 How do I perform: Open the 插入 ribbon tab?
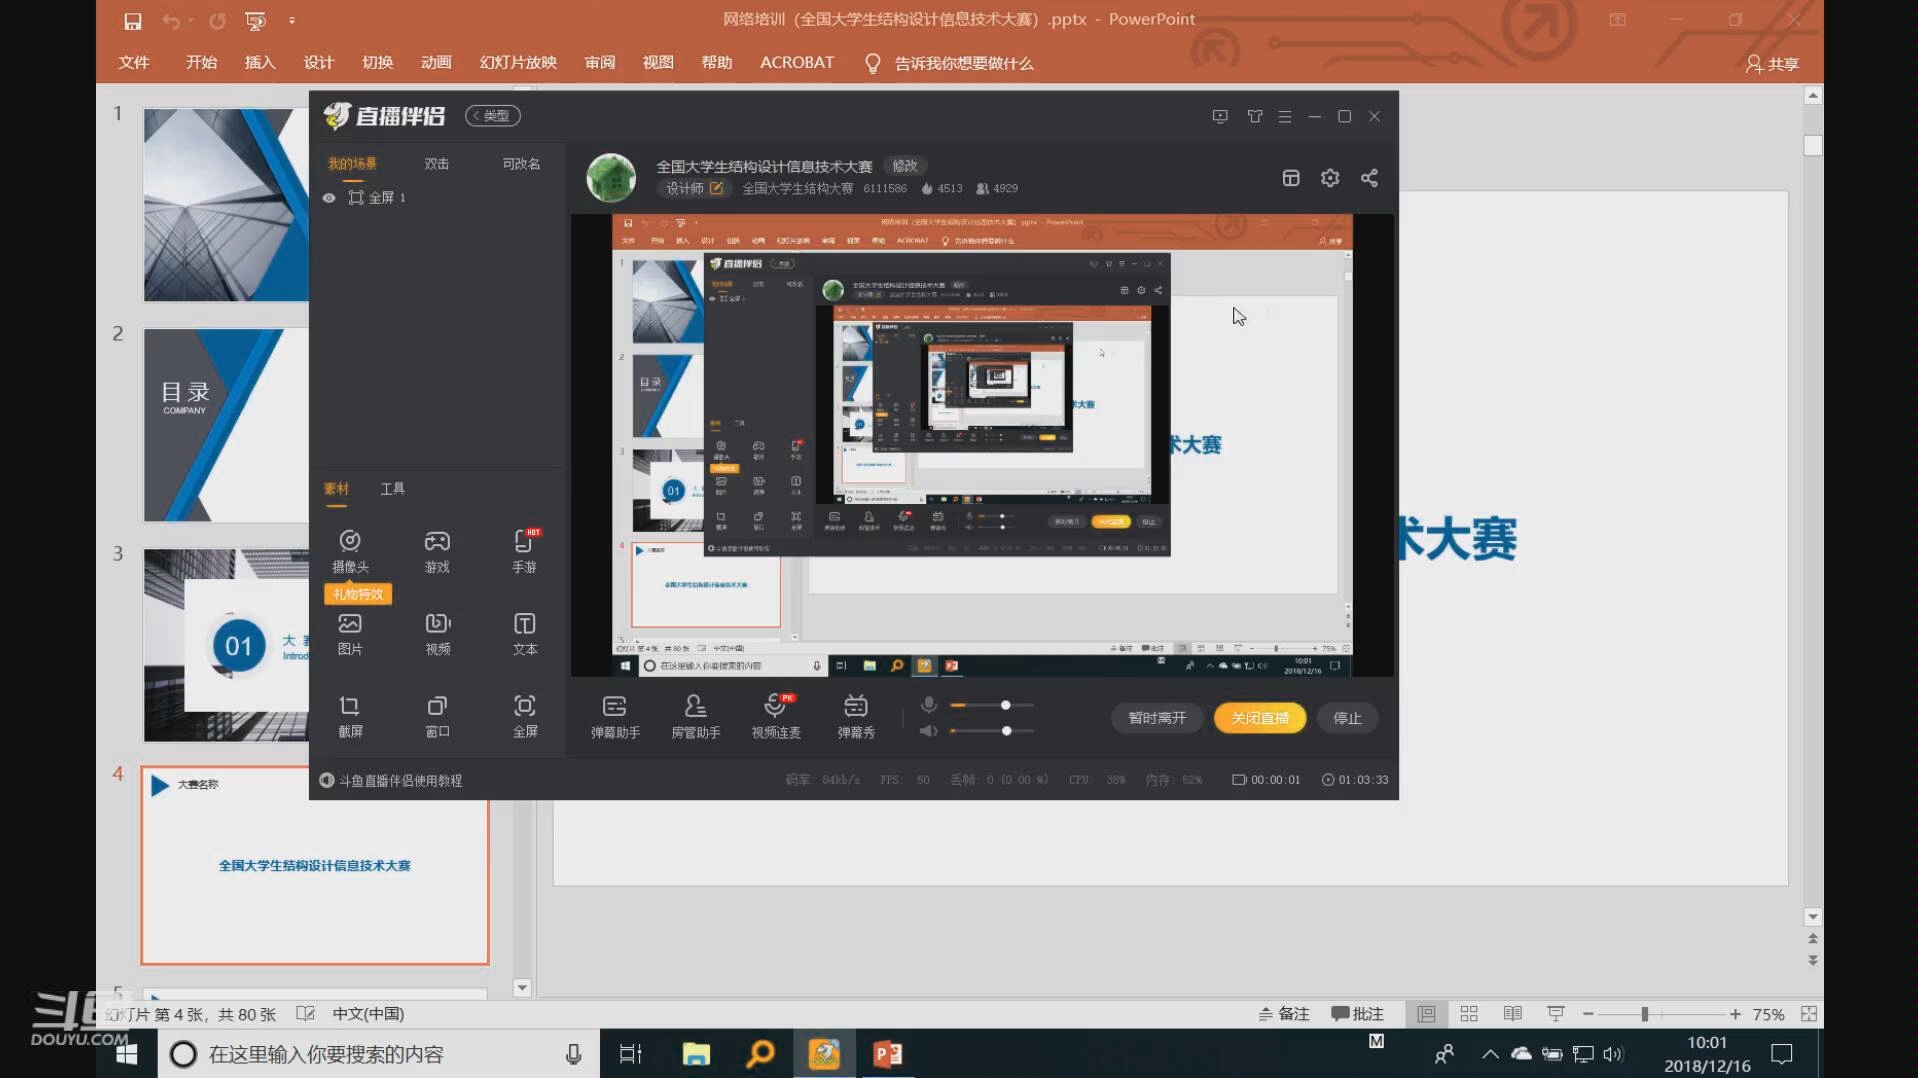260,62
